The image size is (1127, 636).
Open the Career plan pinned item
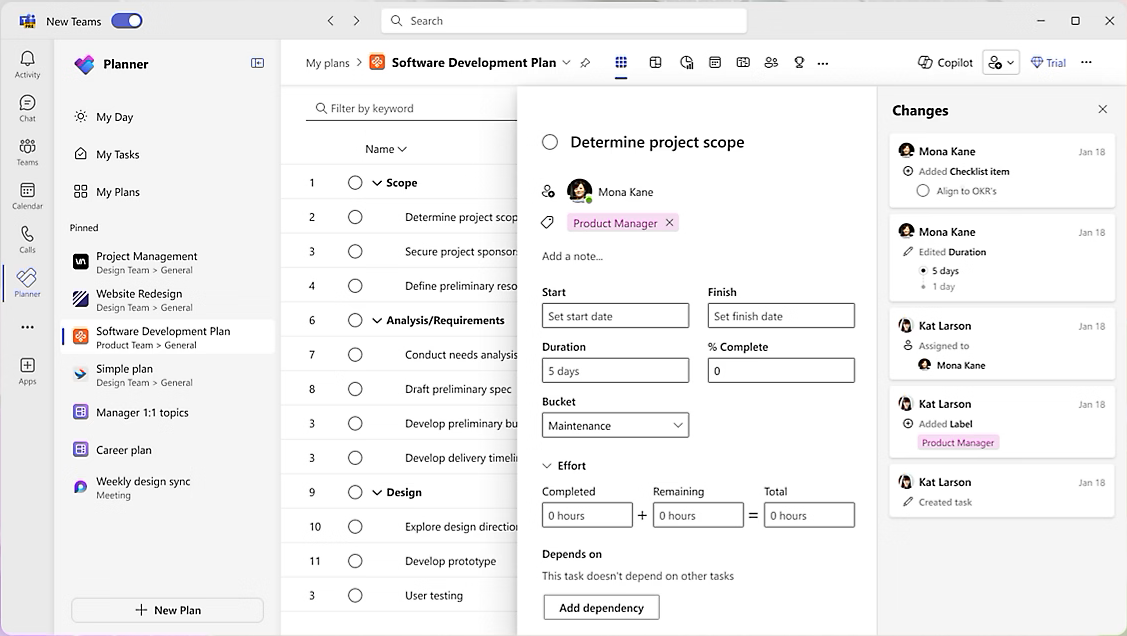point(168,450)
